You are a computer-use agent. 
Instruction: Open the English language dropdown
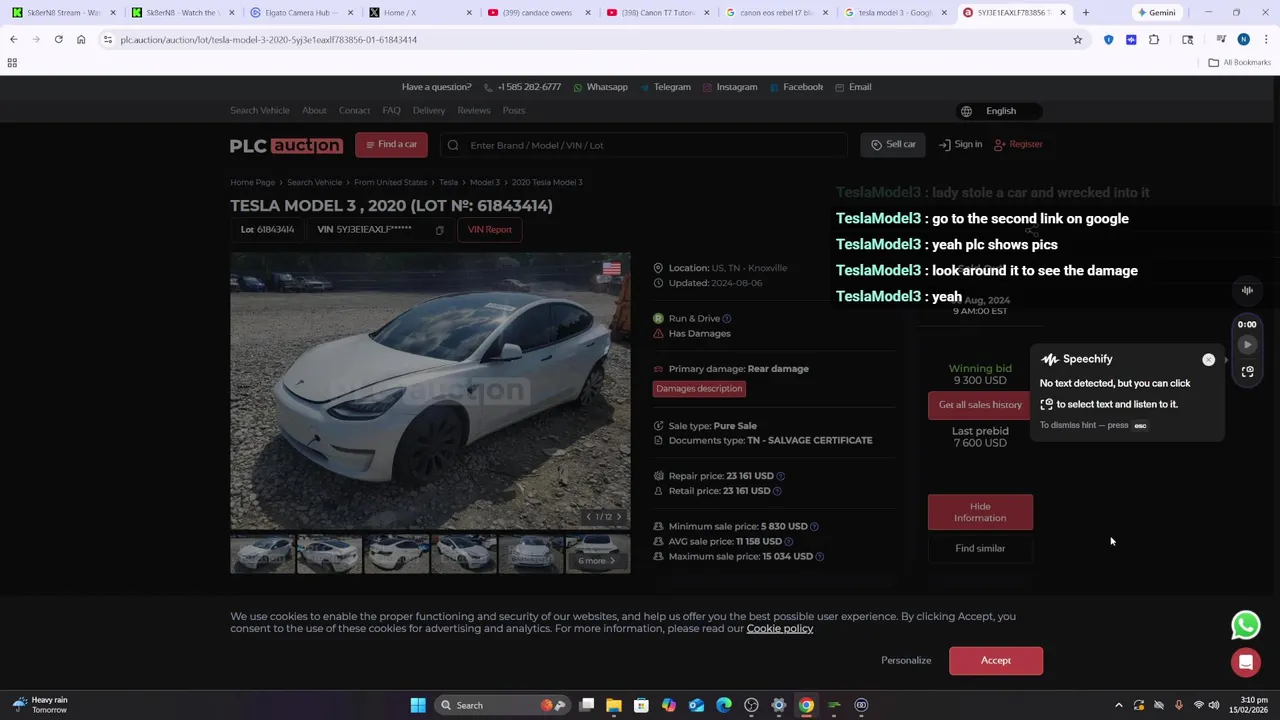[x=1001, y=111]
